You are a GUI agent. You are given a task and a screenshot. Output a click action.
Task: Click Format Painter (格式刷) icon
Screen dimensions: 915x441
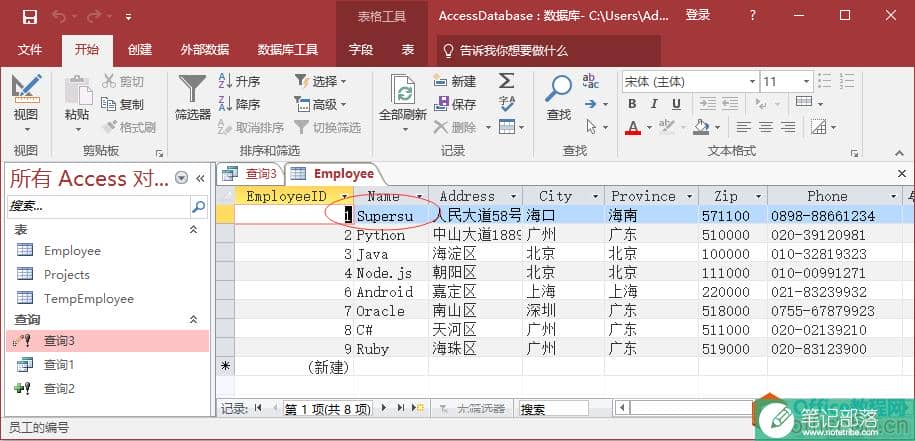pyautogui.click(x=109, y=127)
